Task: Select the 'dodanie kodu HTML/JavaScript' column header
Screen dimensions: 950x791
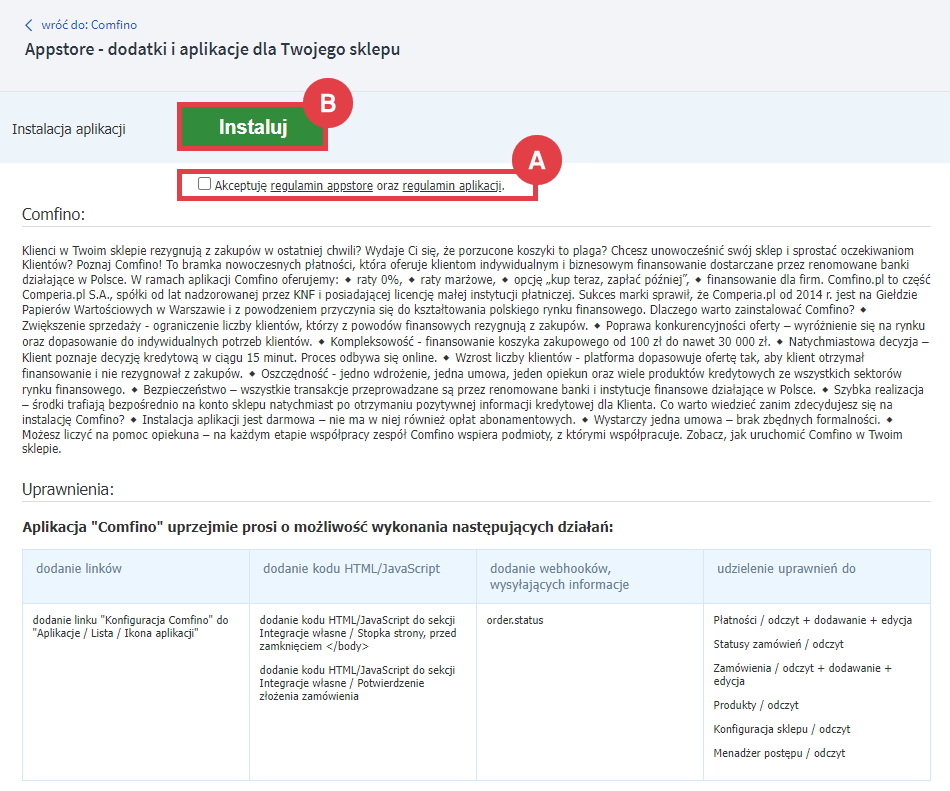Action: 351,568
